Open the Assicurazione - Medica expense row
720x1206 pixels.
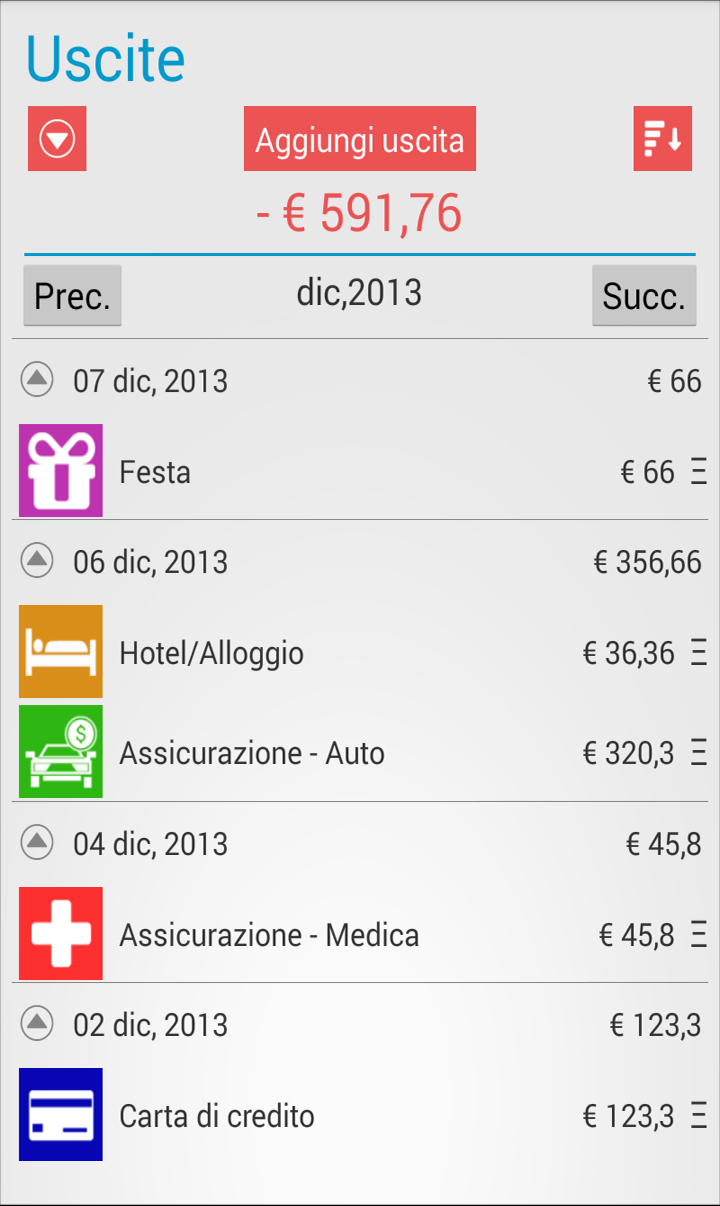point(360,934)
